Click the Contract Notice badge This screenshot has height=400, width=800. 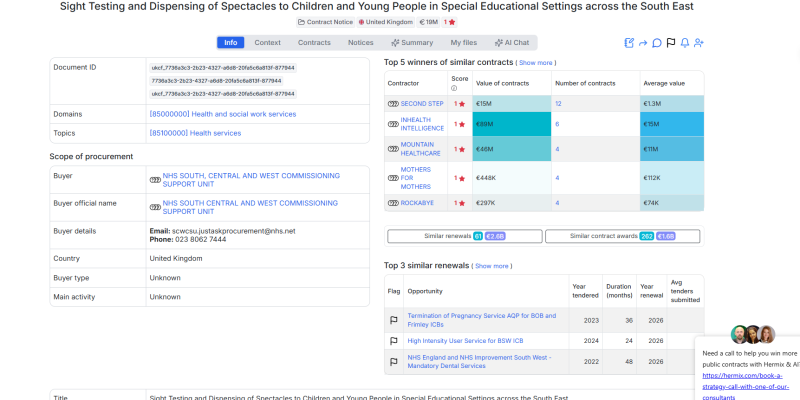coord(326,22)
